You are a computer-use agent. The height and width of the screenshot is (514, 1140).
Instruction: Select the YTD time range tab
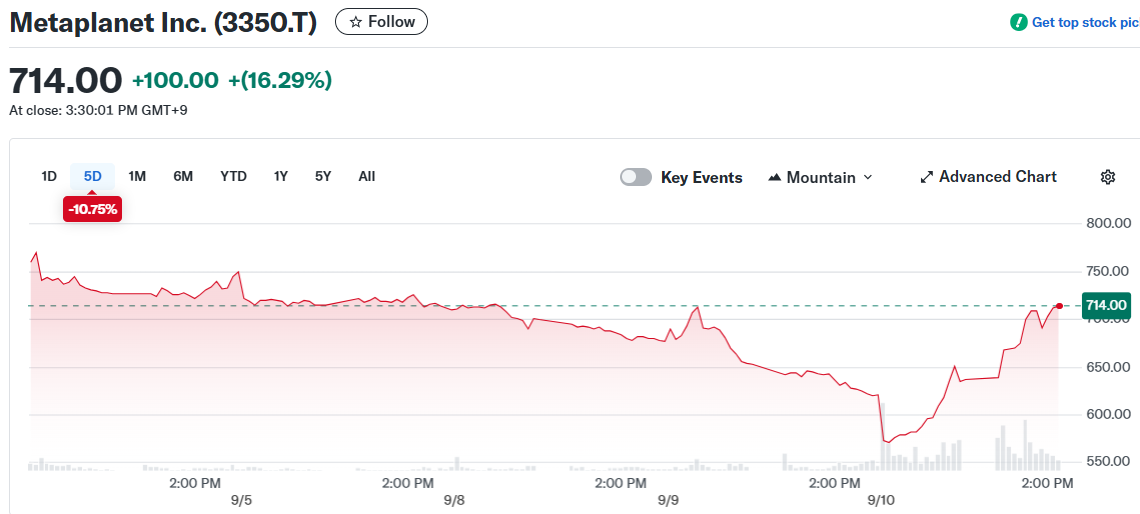[x=233, y=176]
